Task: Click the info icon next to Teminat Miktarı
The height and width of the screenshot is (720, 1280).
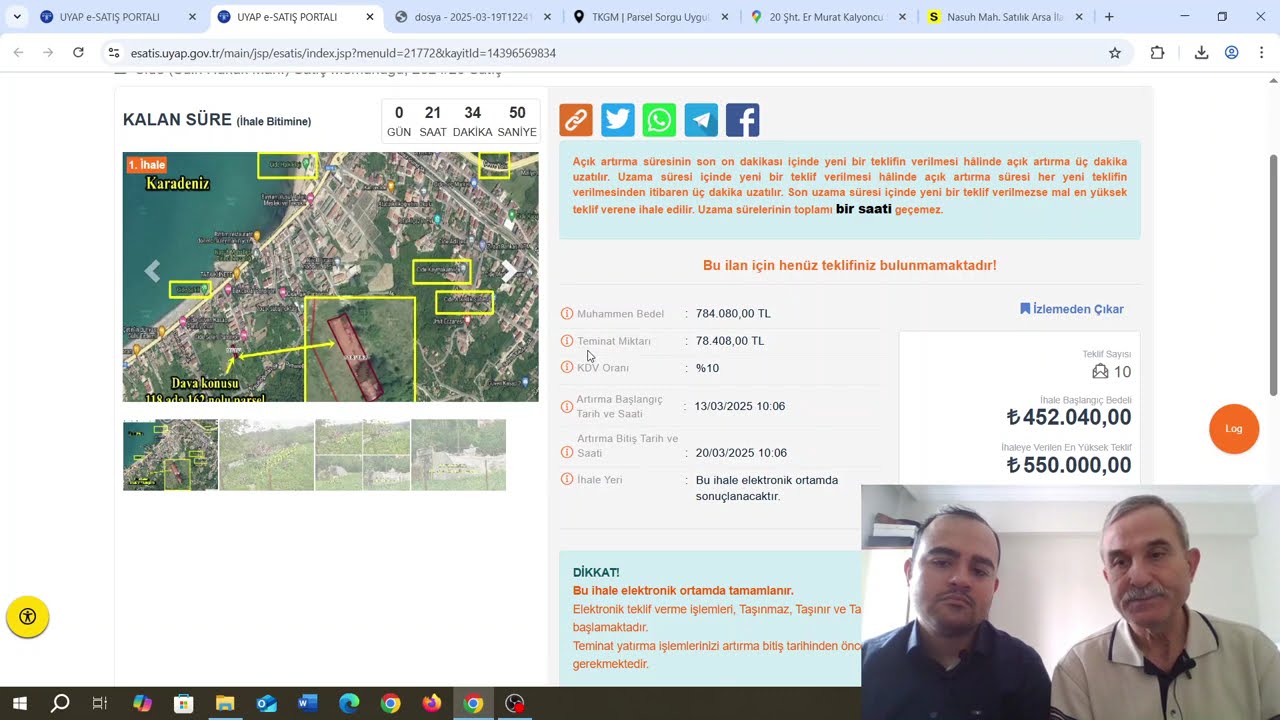Action: pos(567,341)
